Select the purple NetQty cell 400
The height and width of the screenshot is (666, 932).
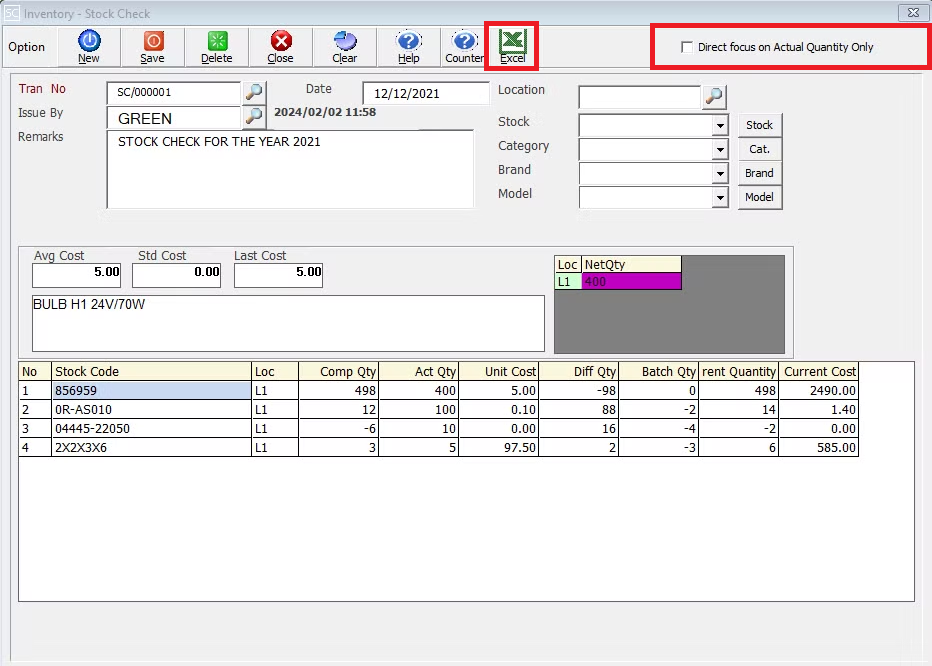pyautogui.click(x=631, y=281)
